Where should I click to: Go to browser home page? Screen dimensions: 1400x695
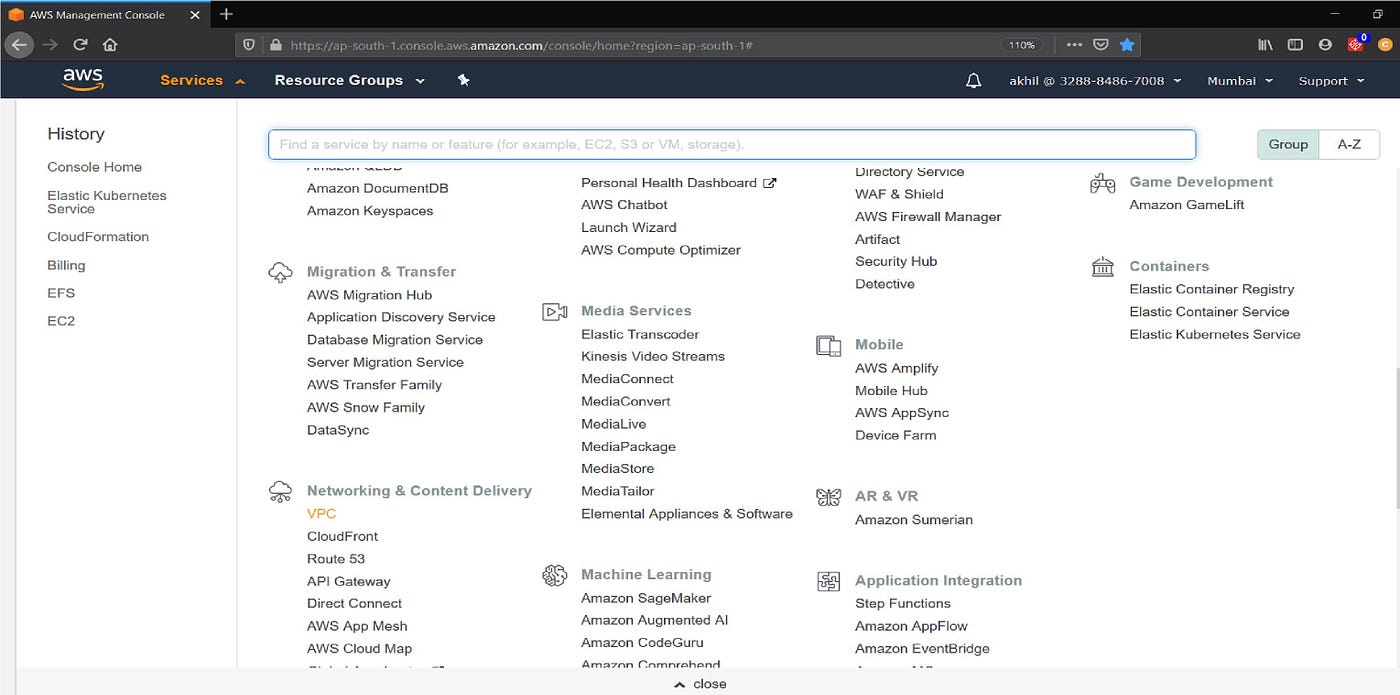tap(110, 44)
